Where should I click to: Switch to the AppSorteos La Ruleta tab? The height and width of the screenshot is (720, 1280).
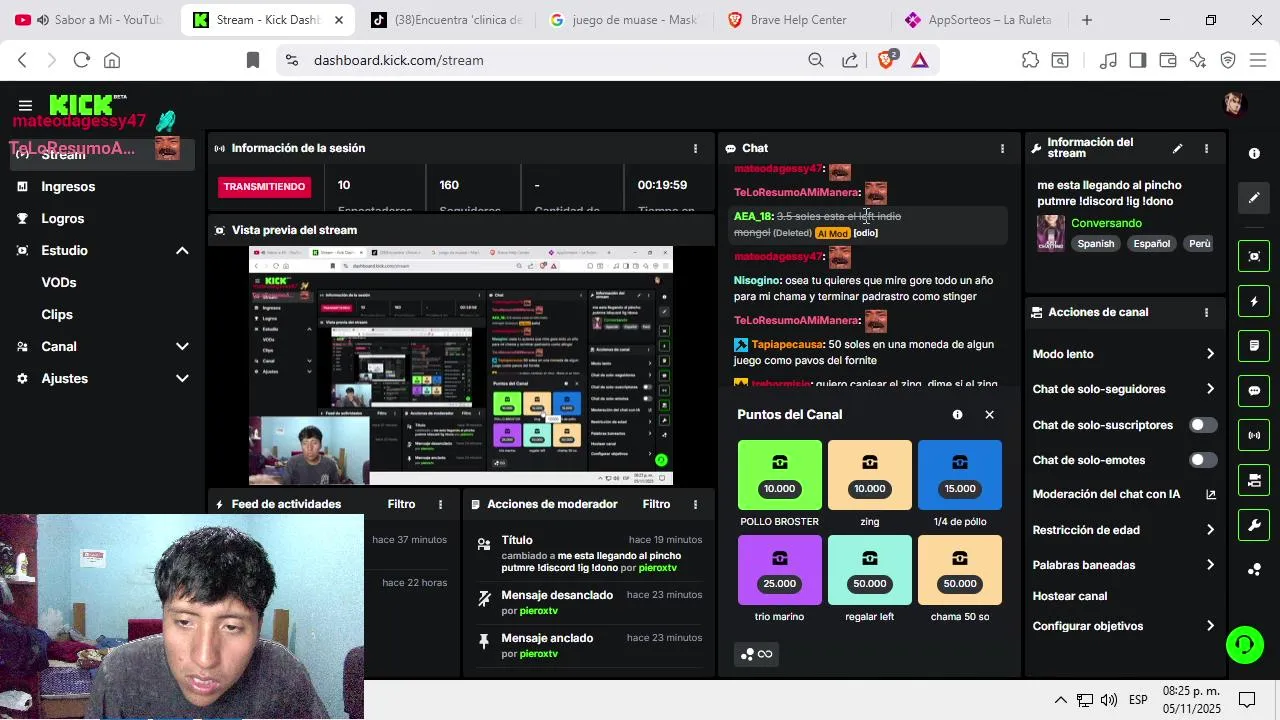click(980, 20)
